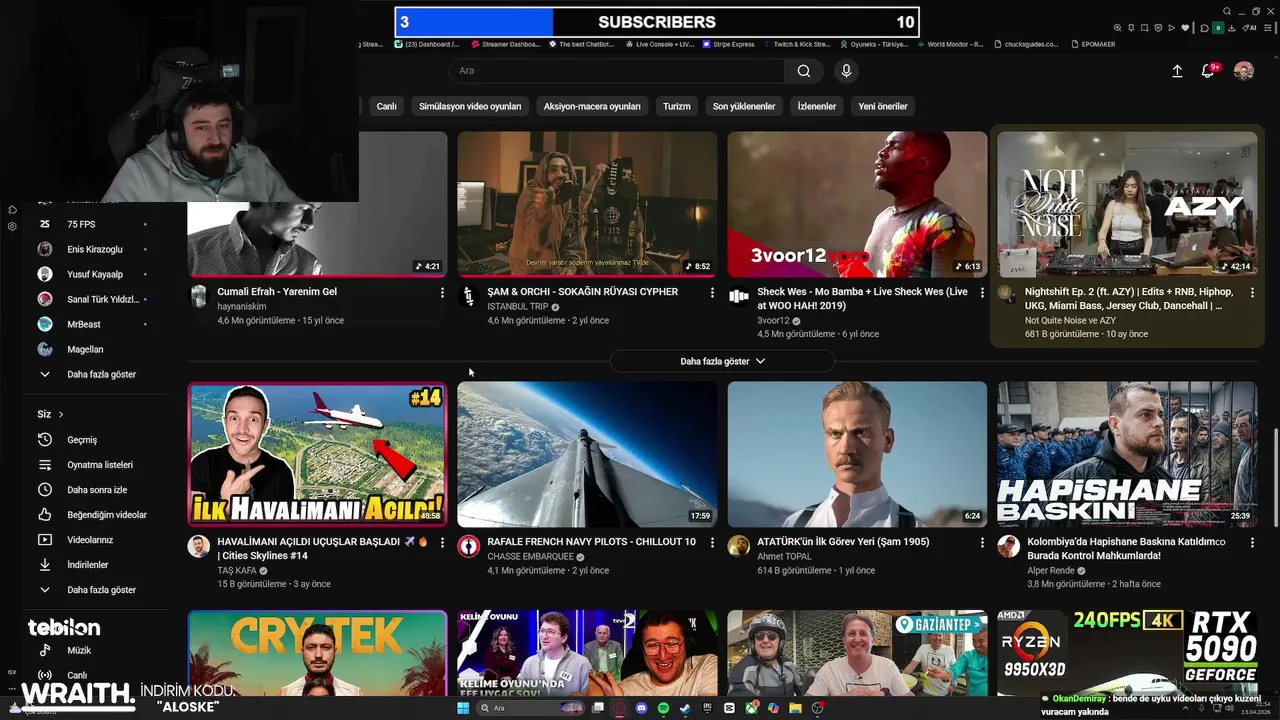Play the Rafale cockpit 17:59 thumbnail
This screenshot has height=720, width=1280.
pos(587,454)
